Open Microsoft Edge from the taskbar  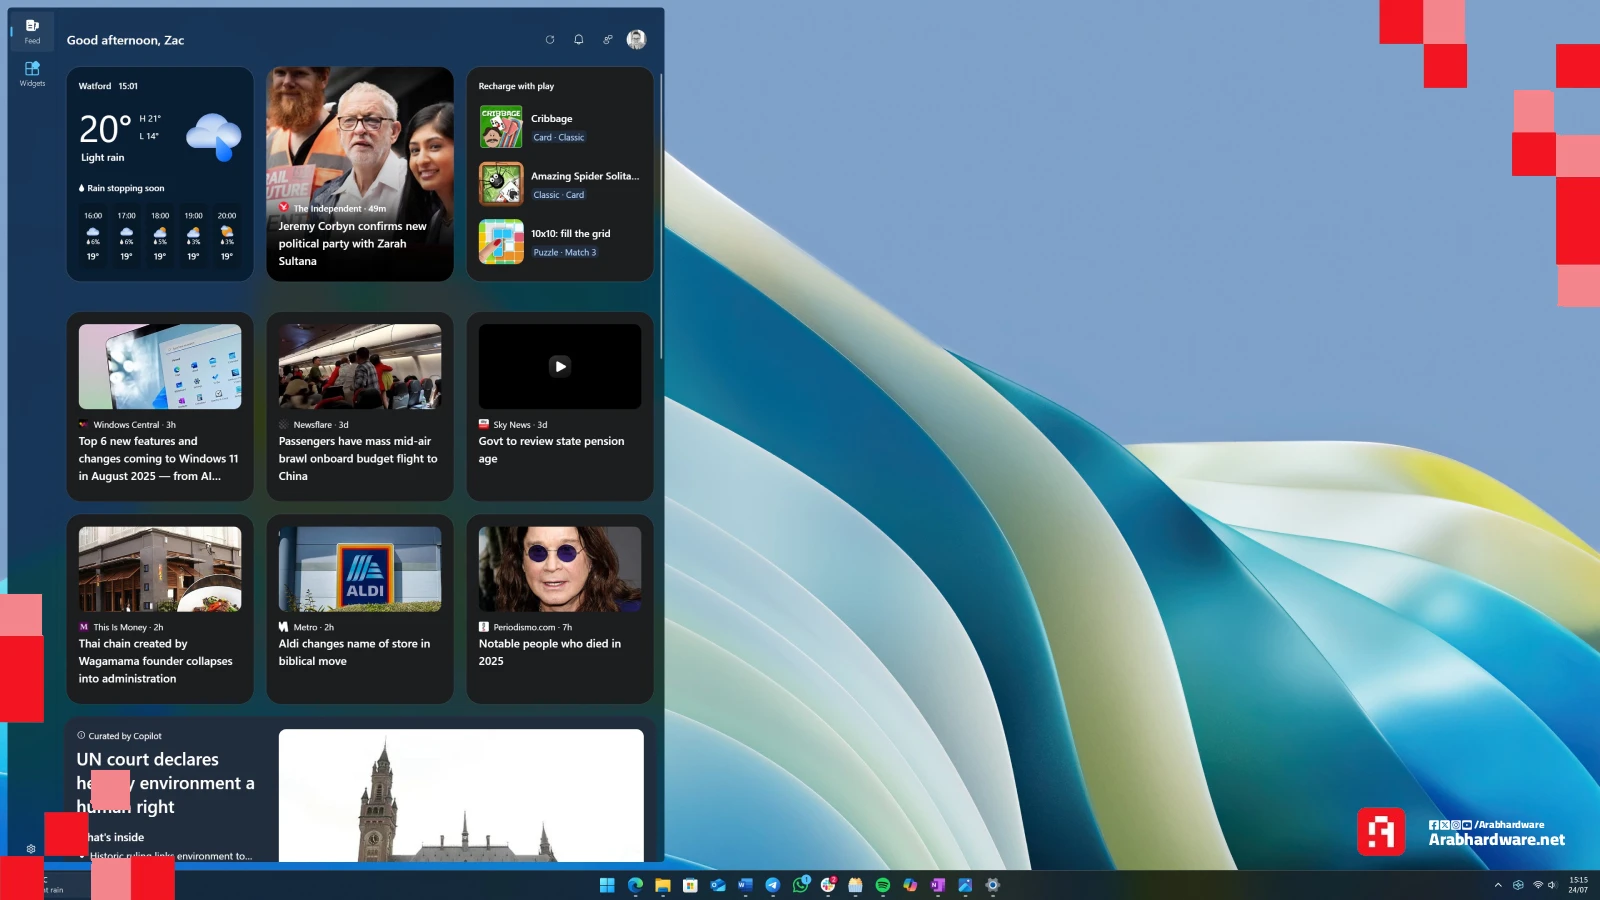[635, 885]
